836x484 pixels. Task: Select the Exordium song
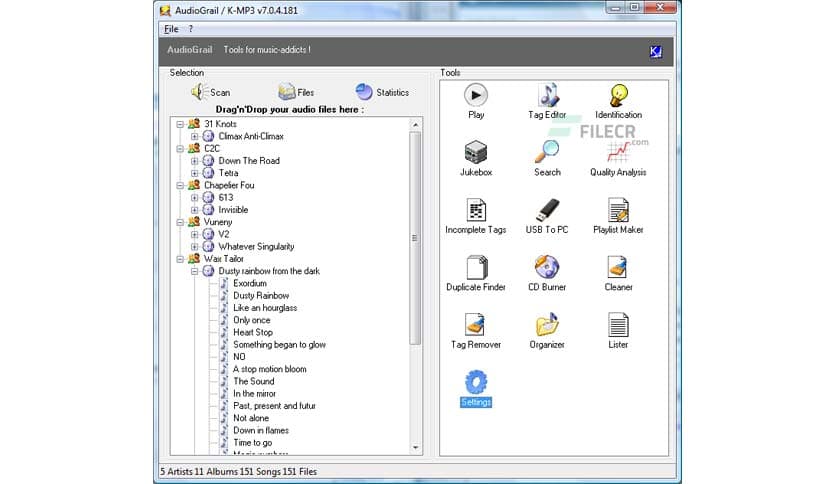250,284
